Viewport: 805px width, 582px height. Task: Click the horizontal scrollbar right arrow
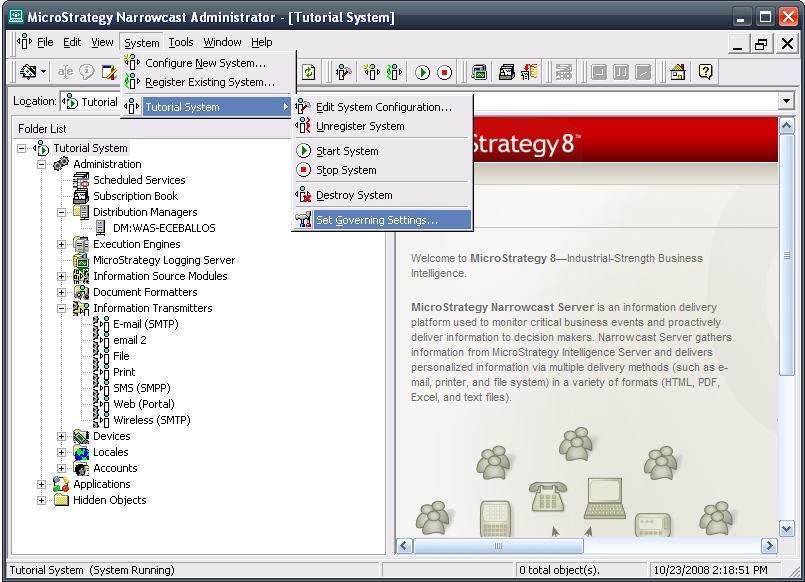click(x=769, y=546)
